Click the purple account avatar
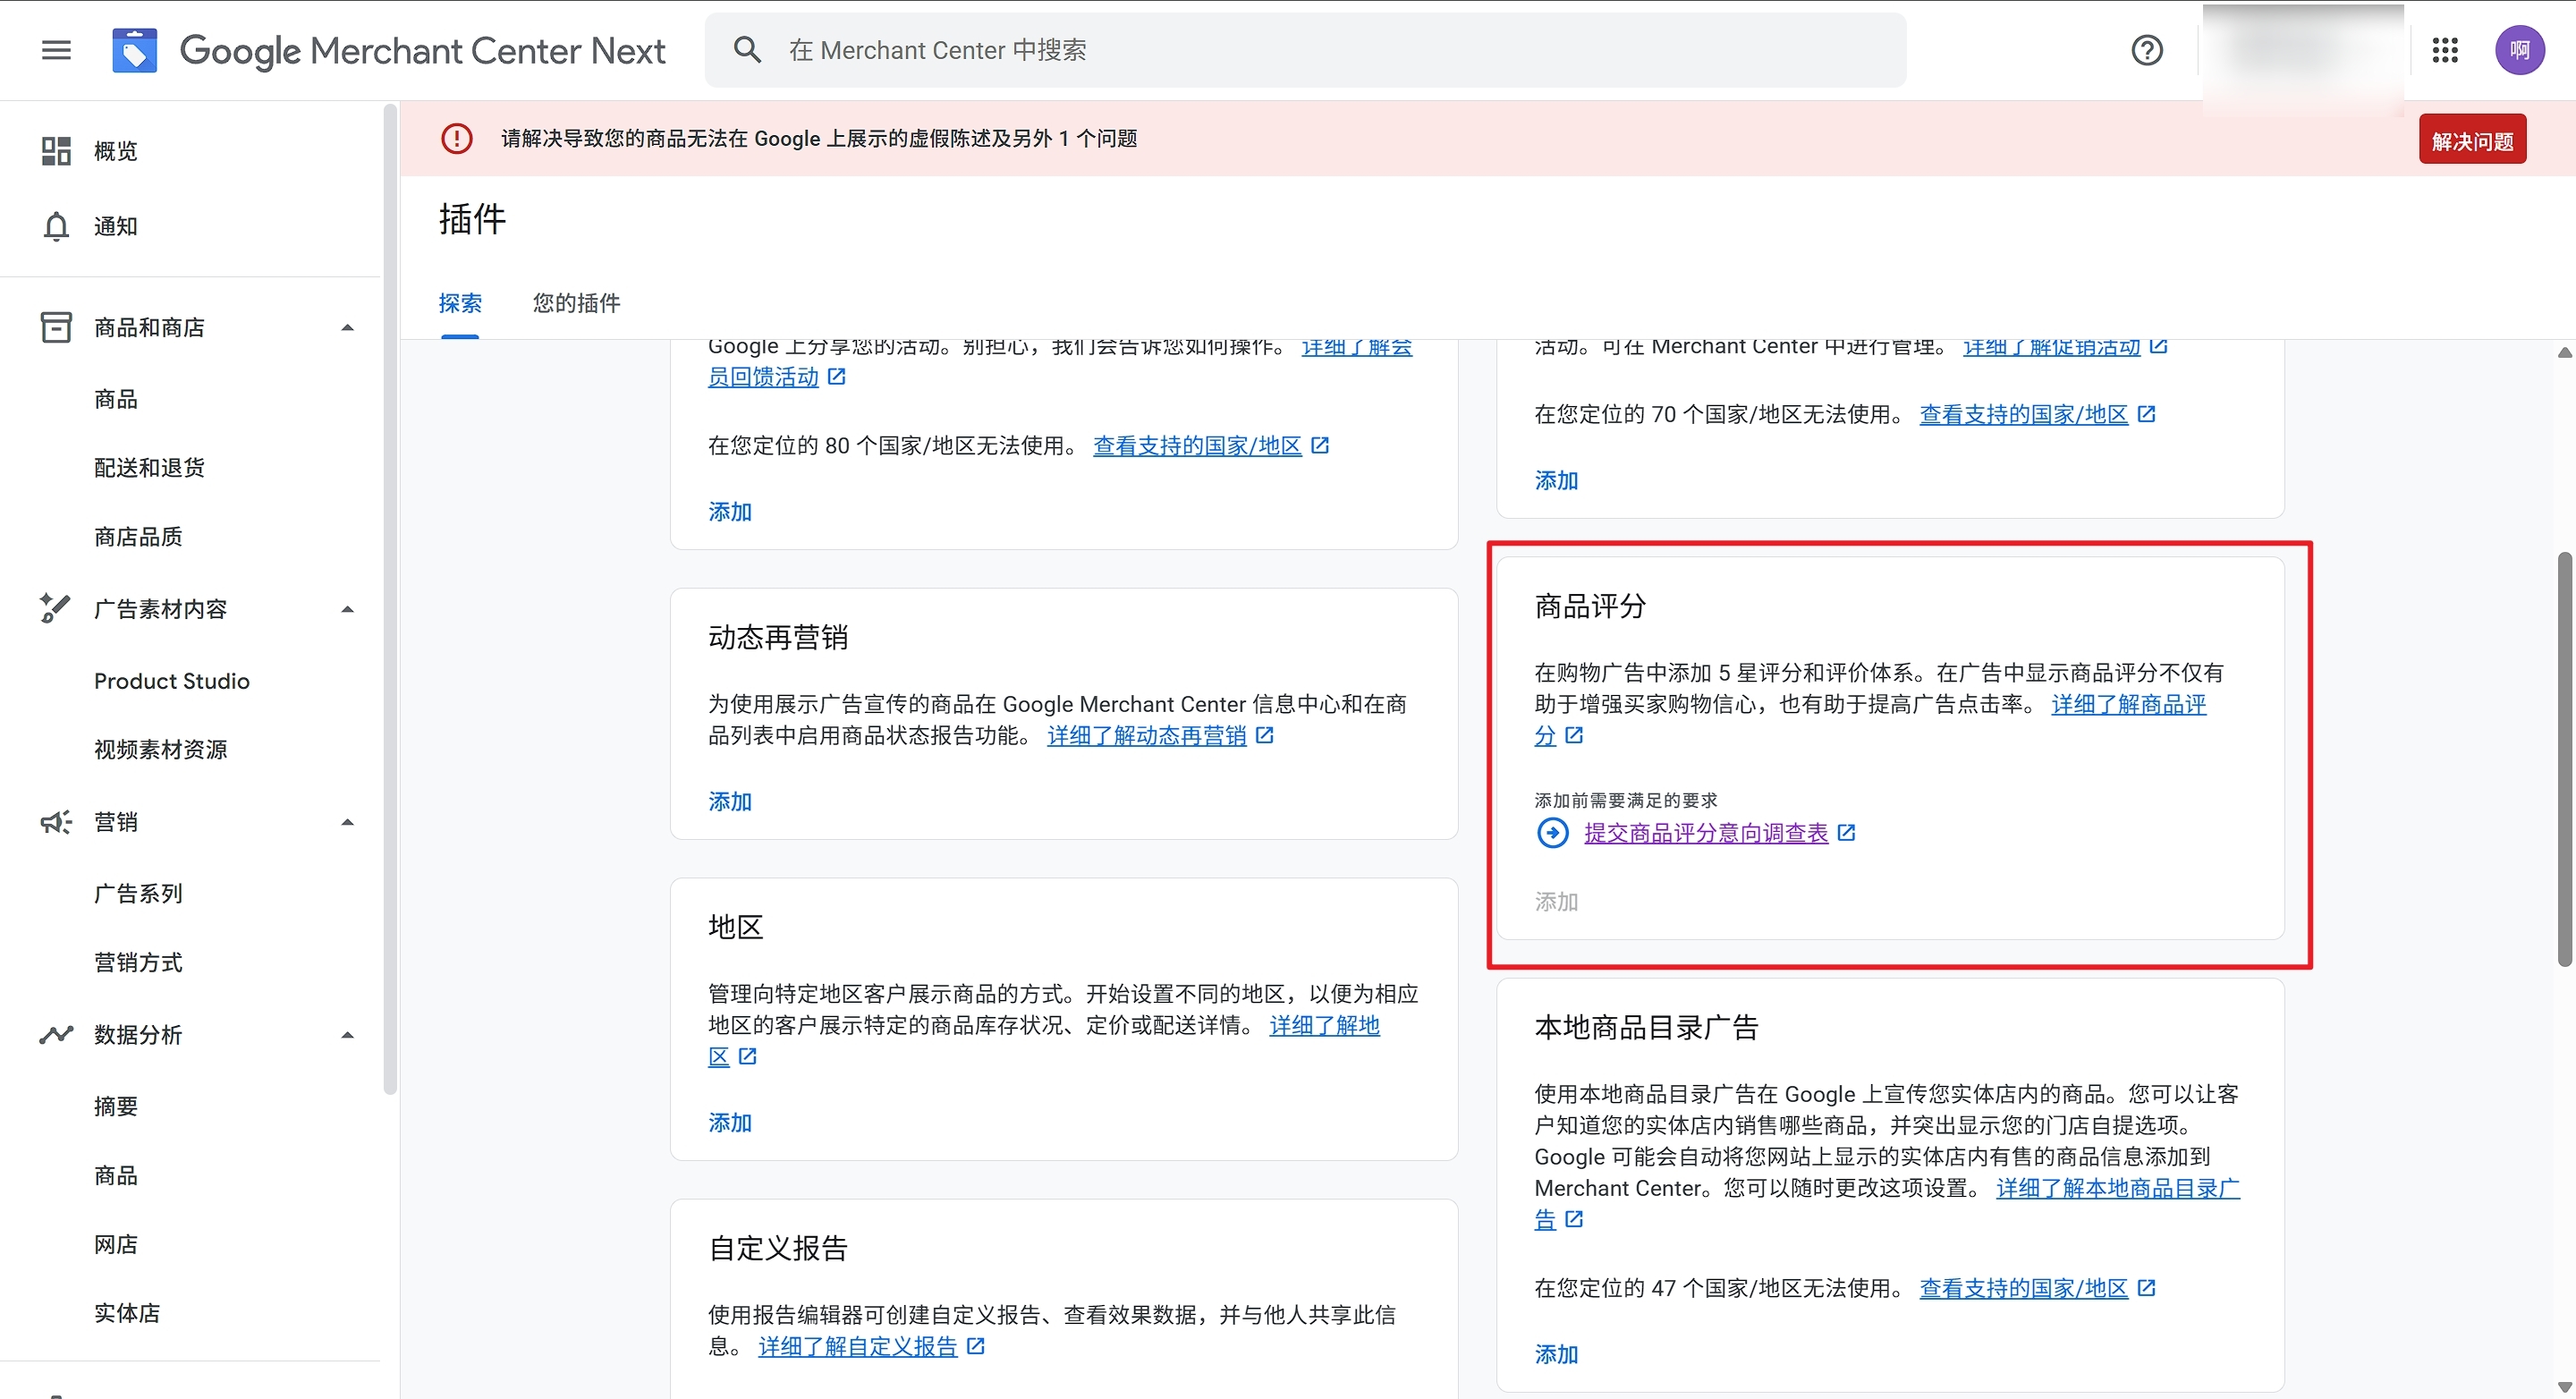This screenshot has width=2576, height=1399. 2518,50
